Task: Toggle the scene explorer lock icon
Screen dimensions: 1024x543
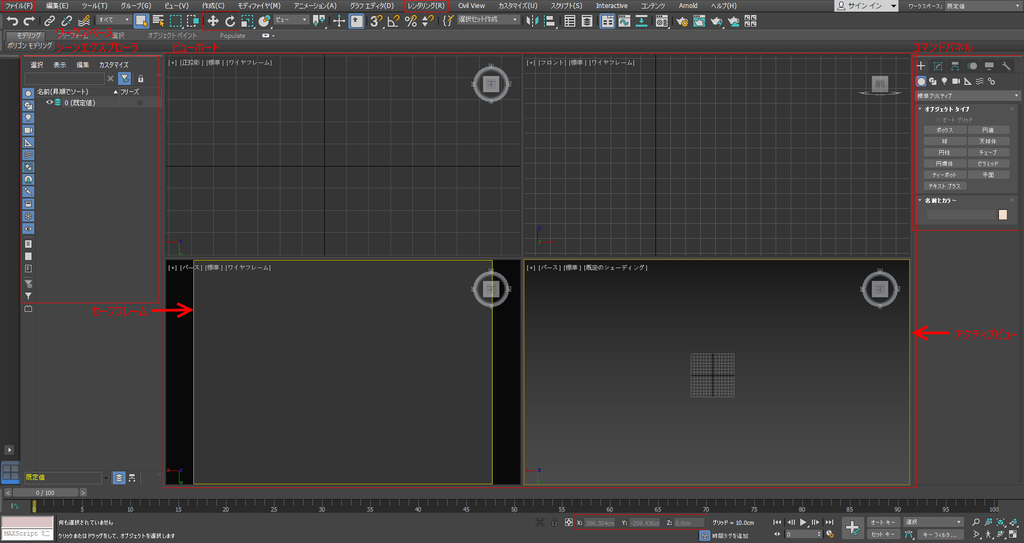Action: pyautogui.click(x=140, y=78)
